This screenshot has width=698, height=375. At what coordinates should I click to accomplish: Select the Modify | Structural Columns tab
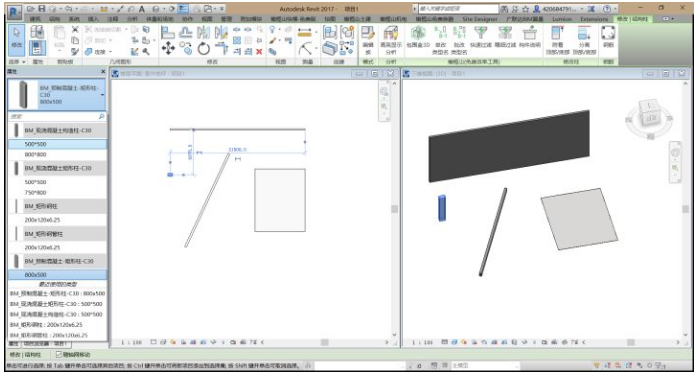(633, 19)
